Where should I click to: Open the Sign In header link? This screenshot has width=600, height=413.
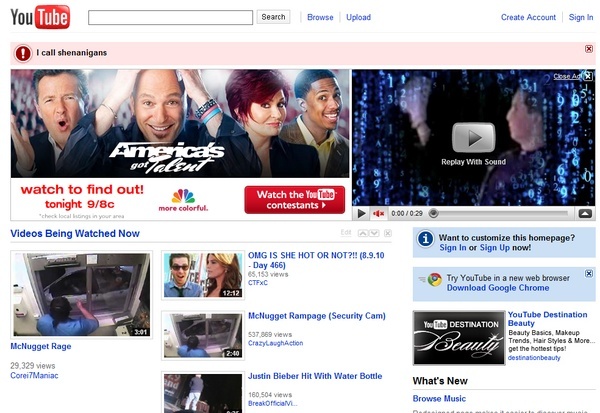tap(580, 17)
